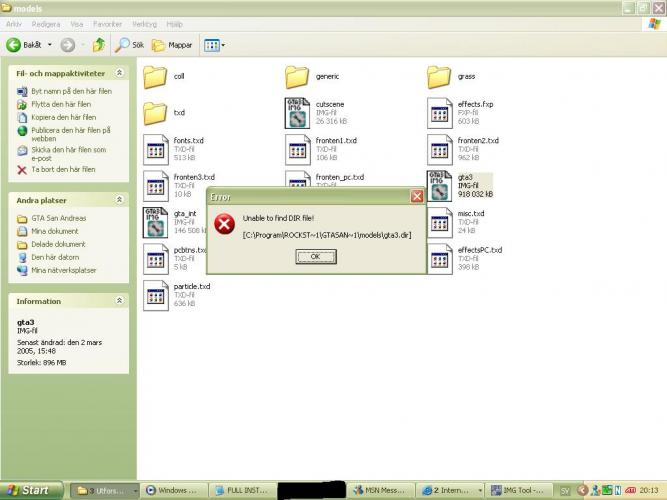The image size is (667, 500).
Task: Select the fronten2.txd file icon
Action: tap(439, 149)
